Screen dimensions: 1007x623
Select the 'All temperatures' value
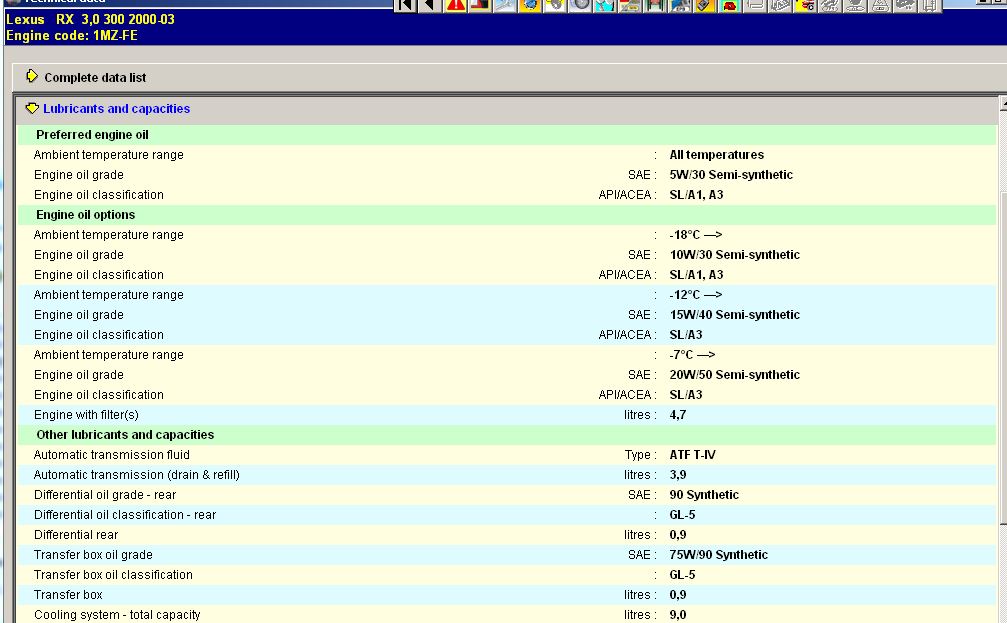(717, 155)
